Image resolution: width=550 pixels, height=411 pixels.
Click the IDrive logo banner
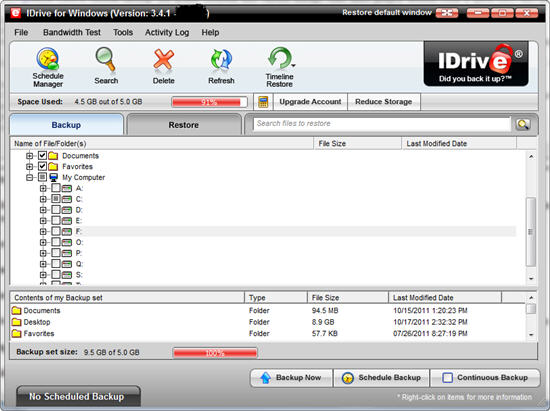point(476,64)
